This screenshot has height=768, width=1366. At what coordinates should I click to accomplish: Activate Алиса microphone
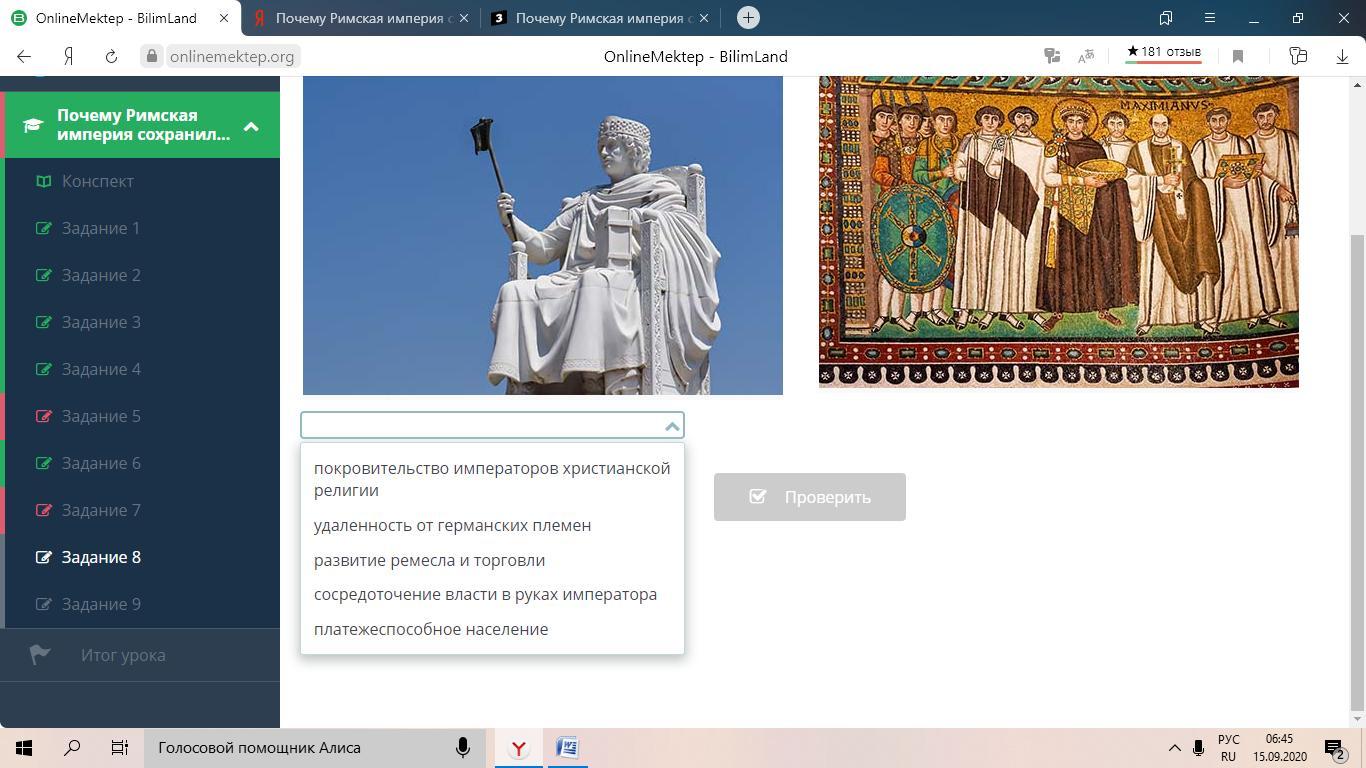point(463,748)
